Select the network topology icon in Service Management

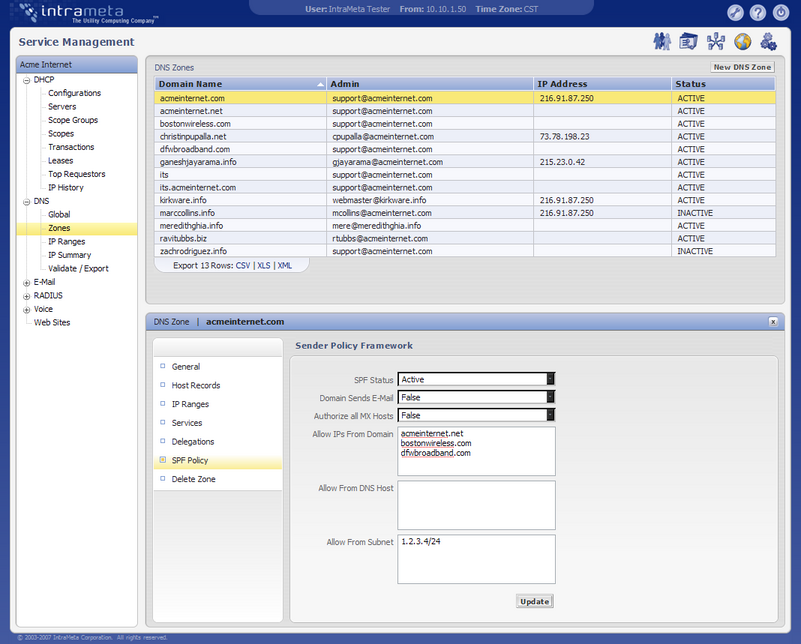tap(716, 41)
